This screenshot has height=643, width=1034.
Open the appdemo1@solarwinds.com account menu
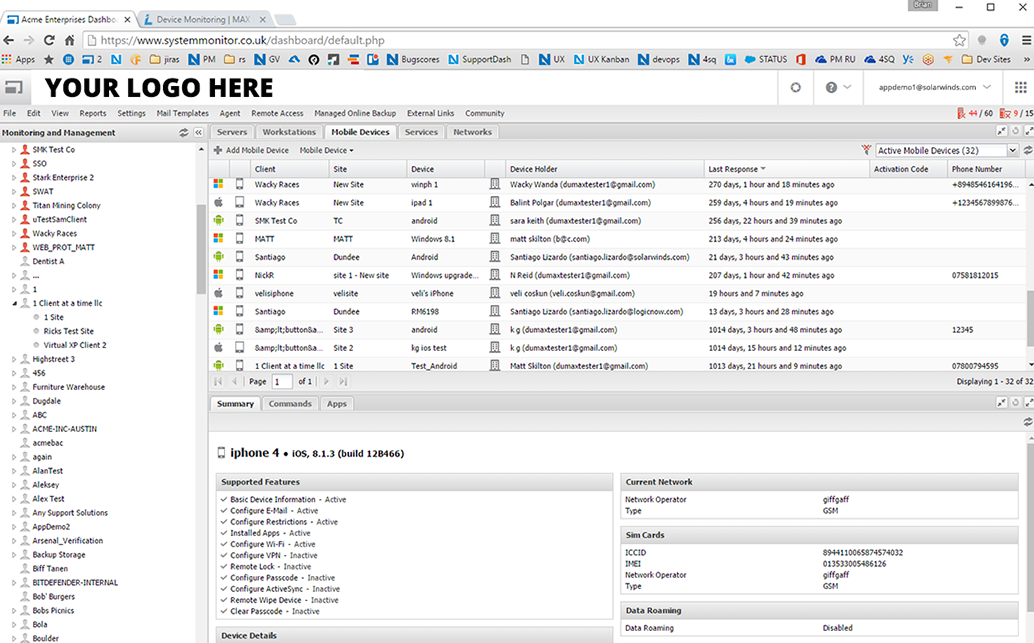(934, 87)
